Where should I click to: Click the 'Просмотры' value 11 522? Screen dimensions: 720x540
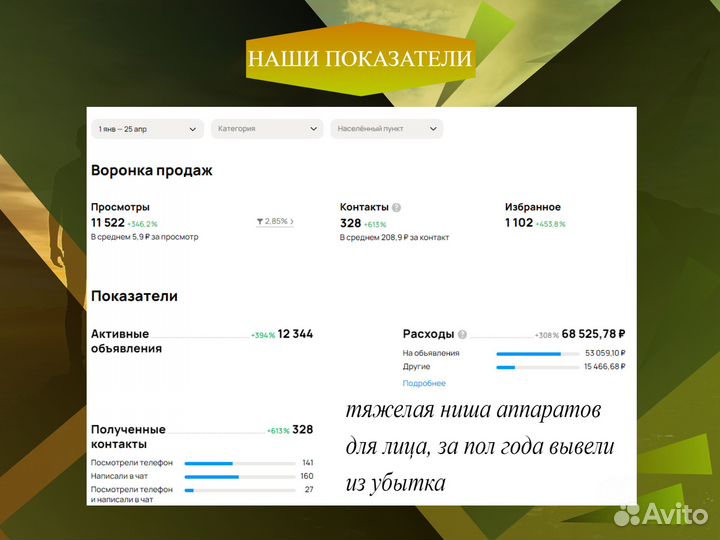tap(108, 223)
